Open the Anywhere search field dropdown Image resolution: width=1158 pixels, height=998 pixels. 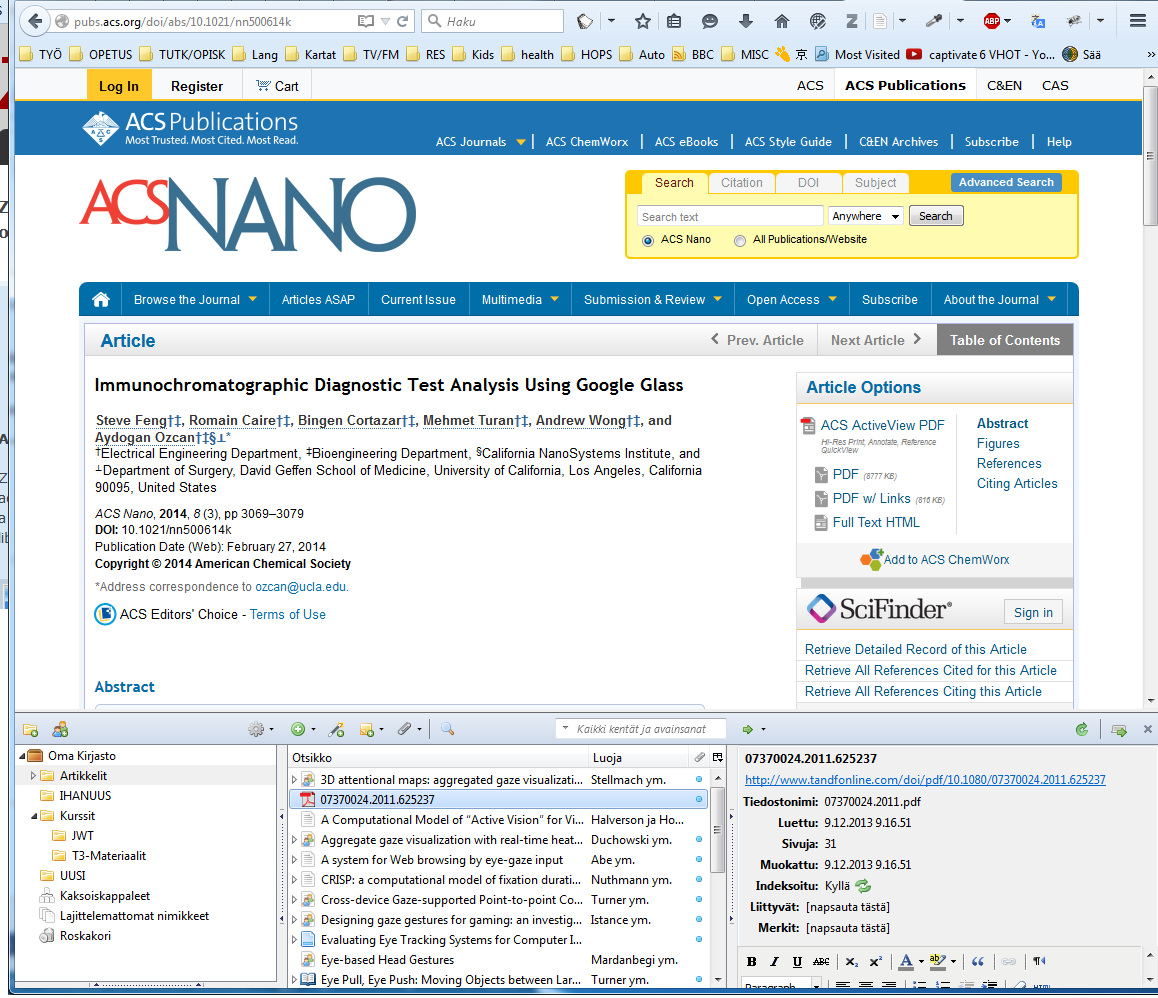(x=866, y=216)
